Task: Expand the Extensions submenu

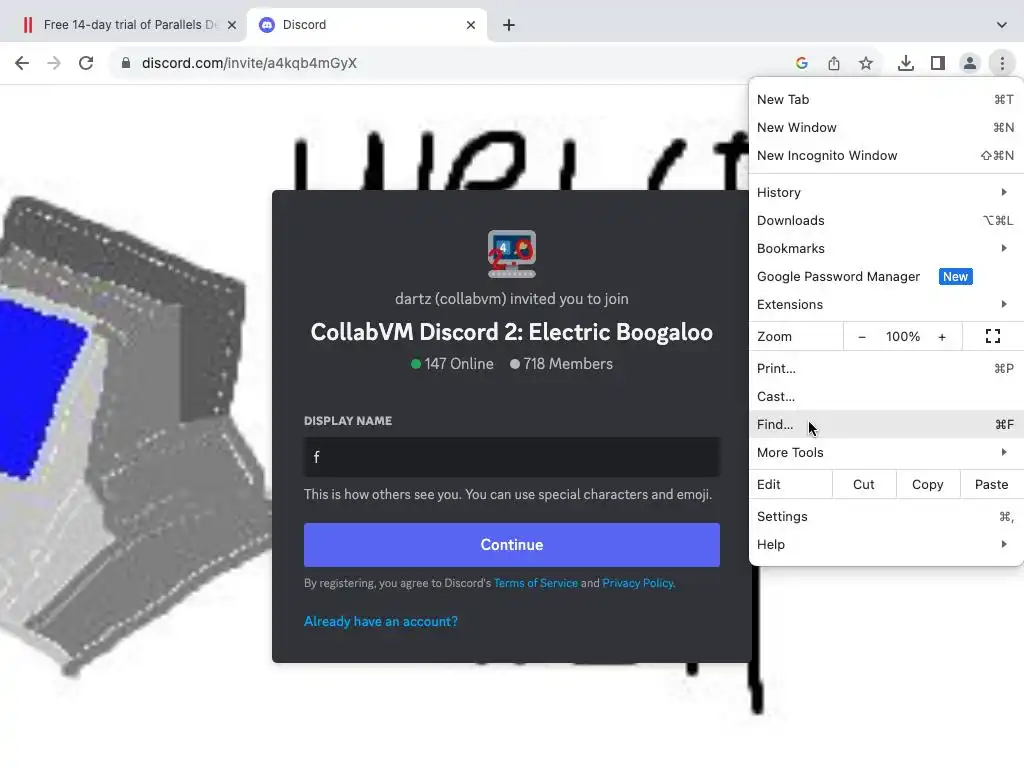Action: 886,304
